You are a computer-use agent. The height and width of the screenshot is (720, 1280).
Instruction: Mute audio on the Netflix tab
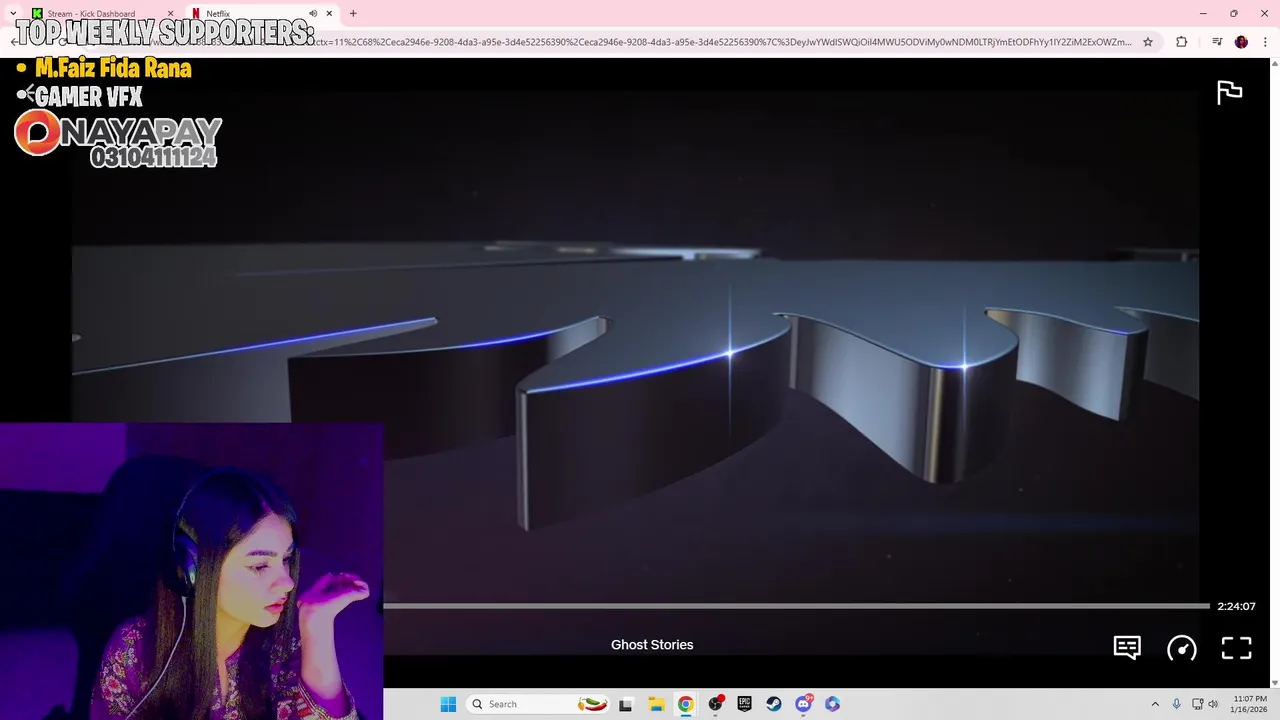pos(313,14)
